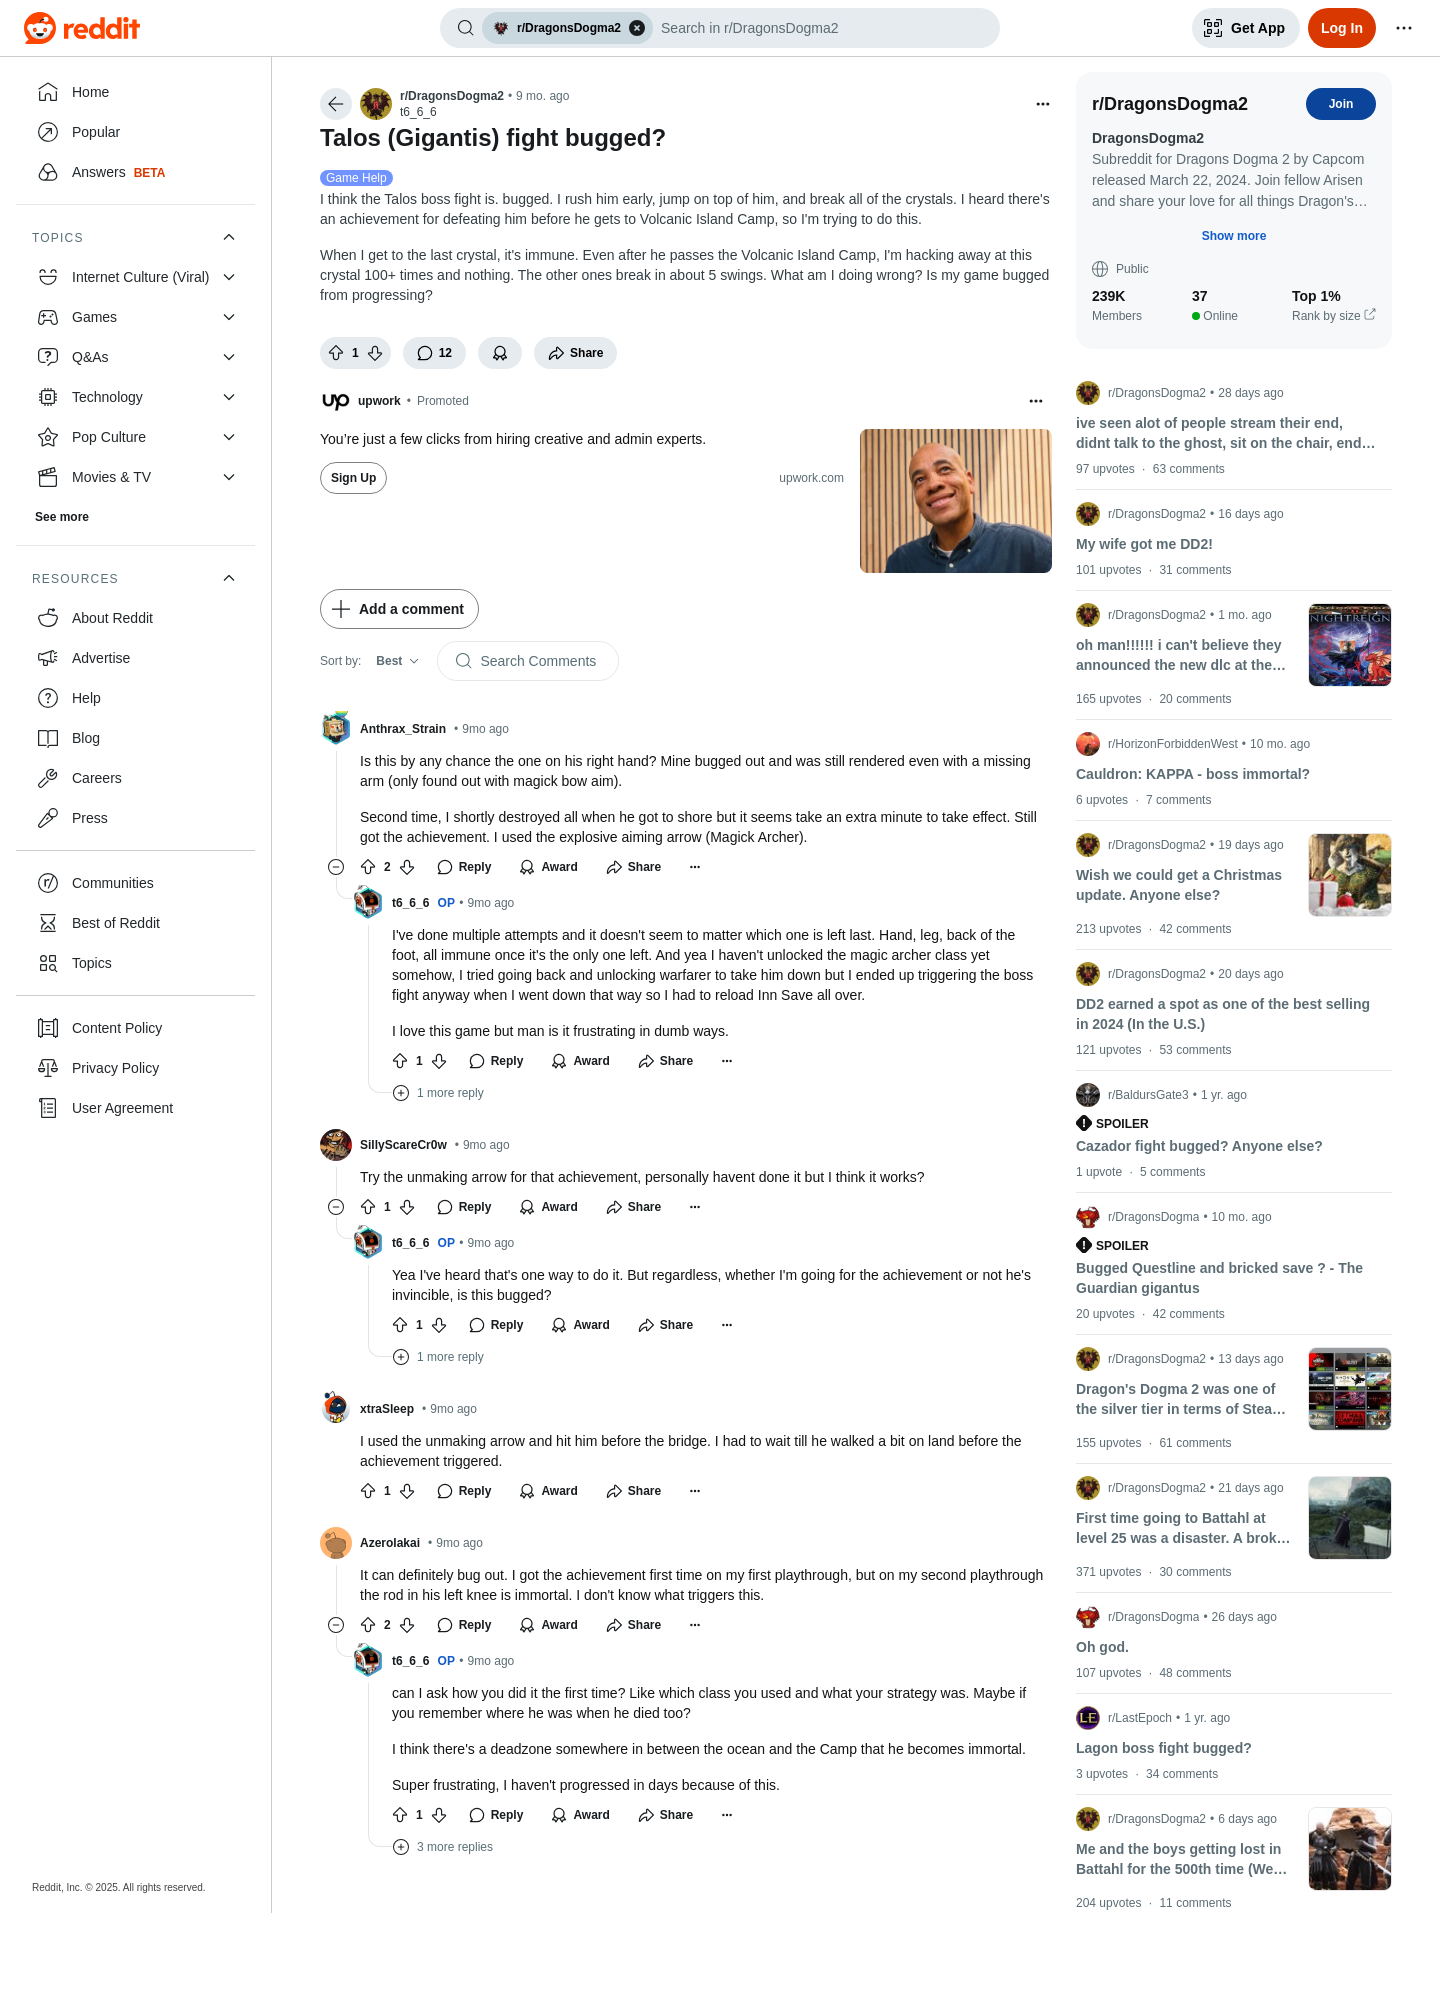Collapse Anthrax_Strain's comment thread
Screen dimensions: 1440x2000
[x=336, y=867]
